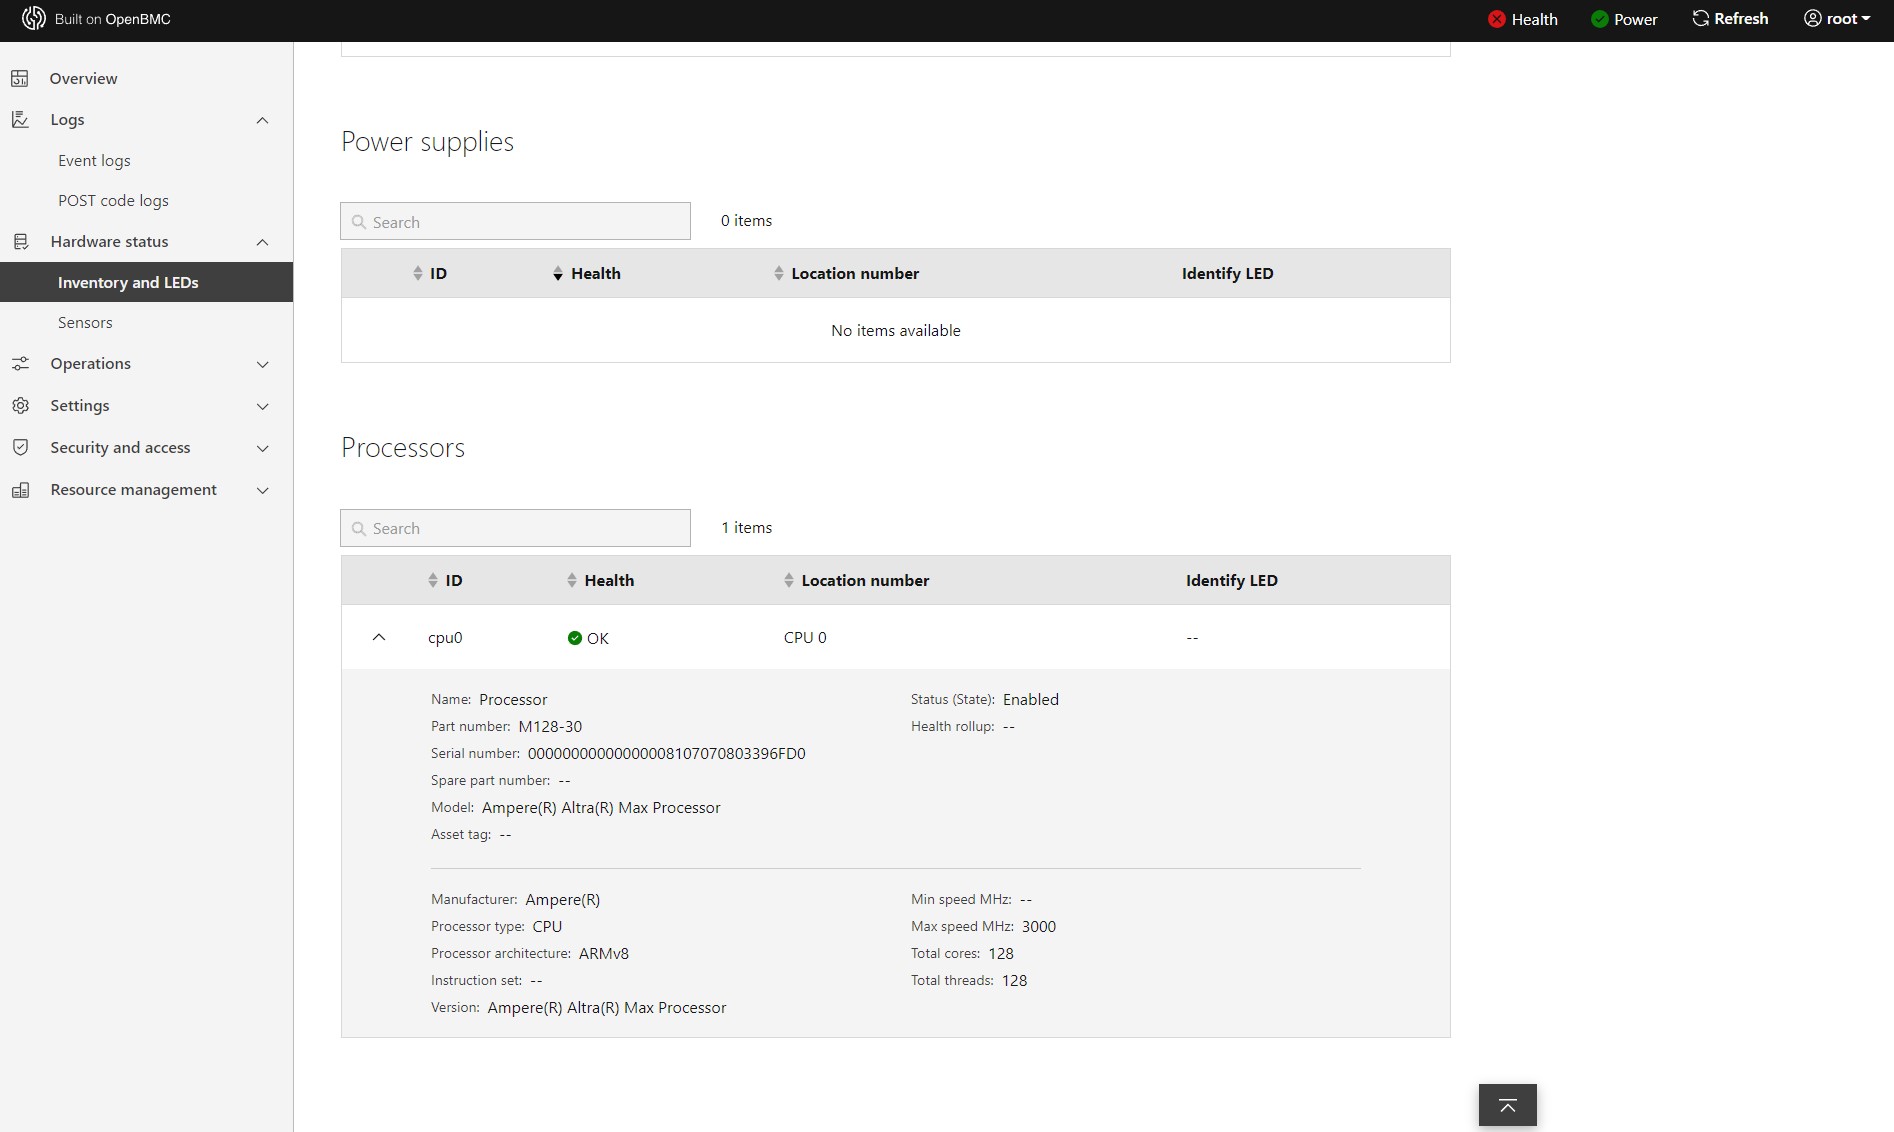Image resolution: width=1894 pixels, height=1132 pixels.
Task: Click the OpenBMC logo icon
Action: click(x=34, y=19)
